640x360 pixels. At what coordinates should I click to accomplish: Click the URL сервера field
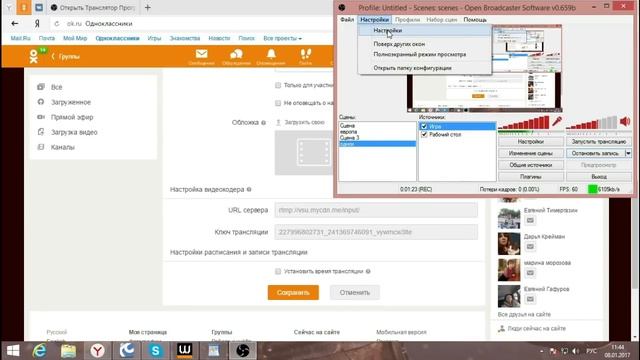[376, 210]
